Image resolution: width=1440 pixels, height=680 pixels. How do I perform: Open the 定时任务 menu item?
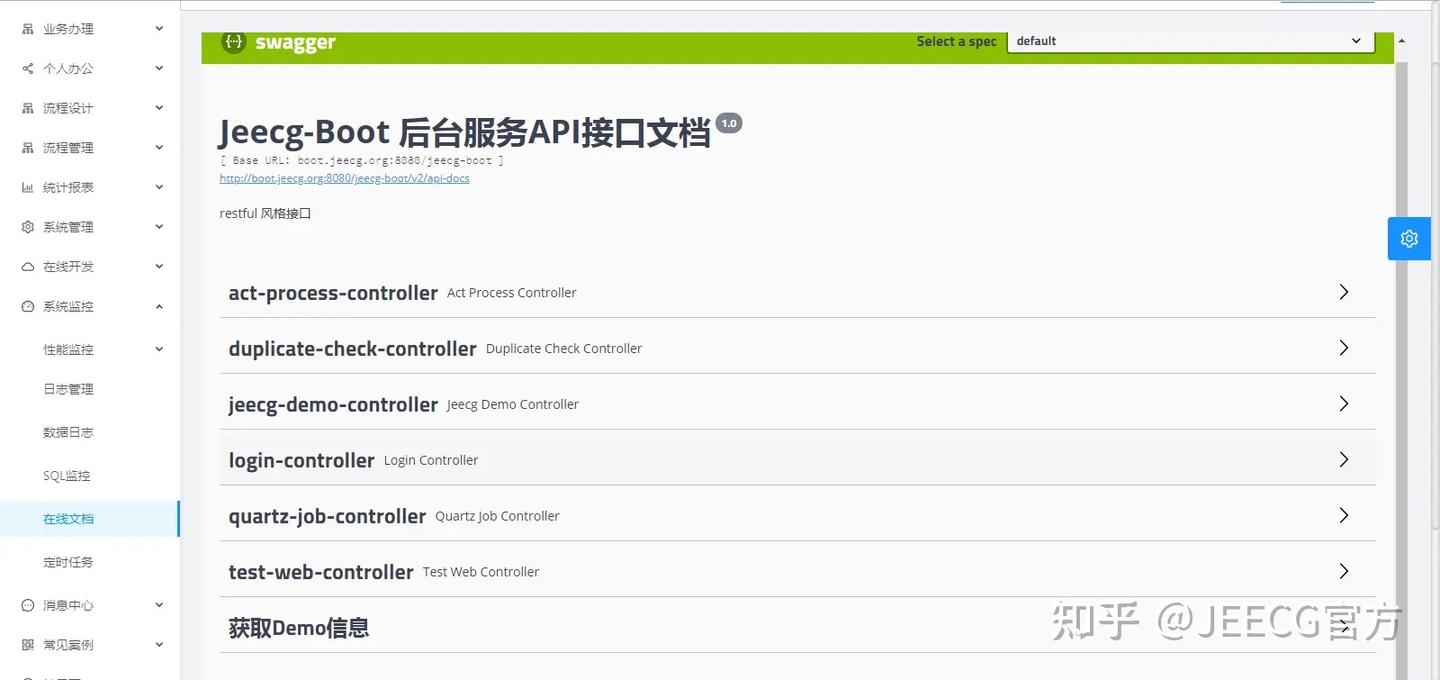[x=68, y=561]
